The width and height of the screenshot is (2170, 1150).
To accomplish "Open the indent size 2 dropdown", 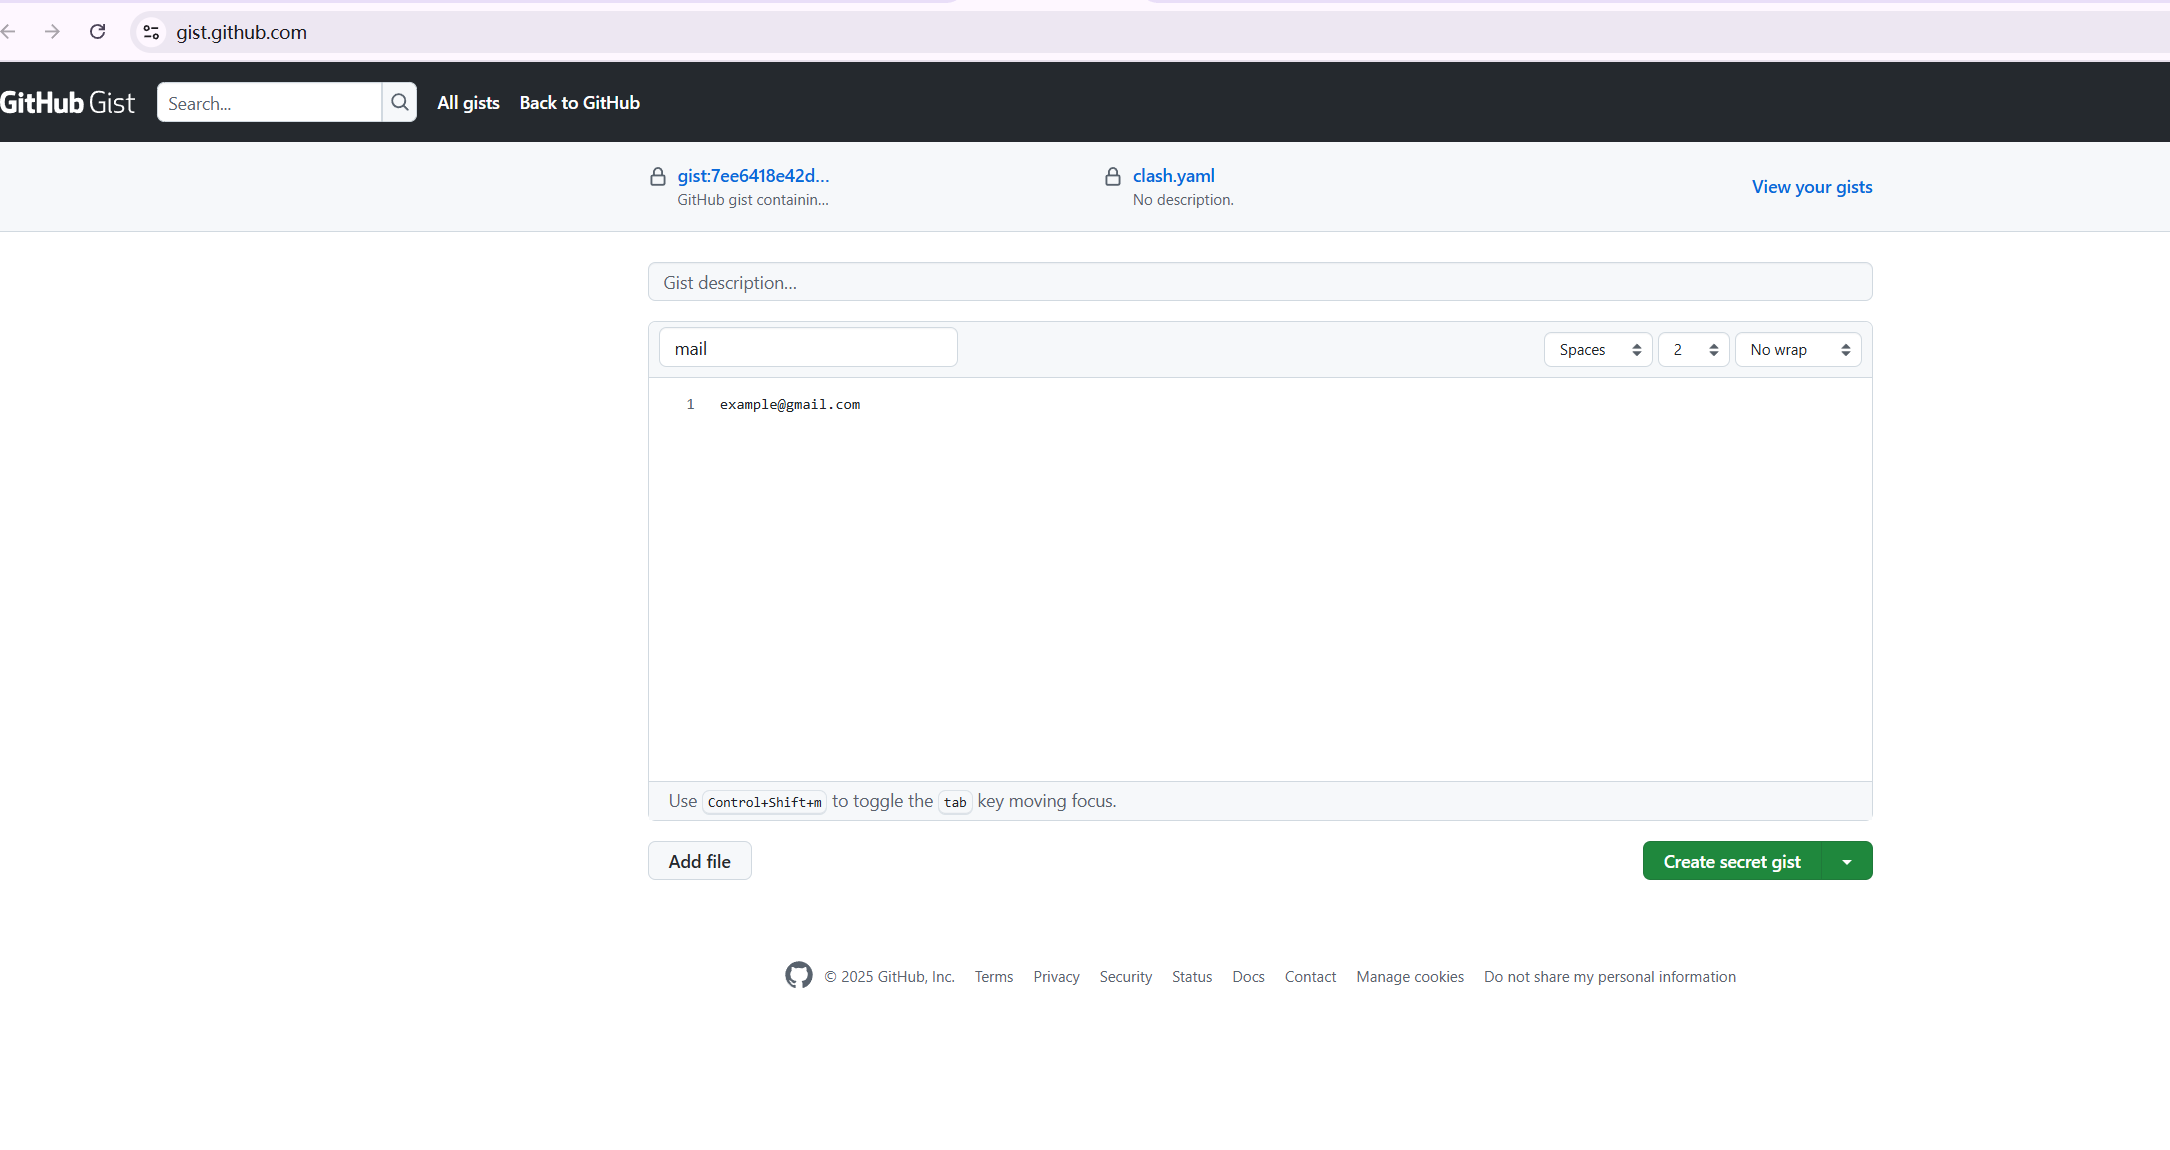I will [1693, 350].
